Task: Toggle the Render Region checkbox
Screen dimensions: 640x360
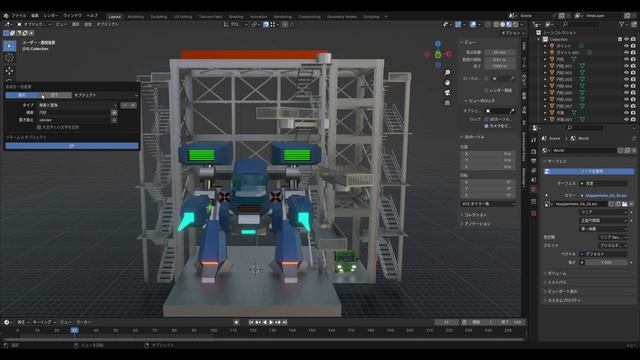Action: click(486, 90)
